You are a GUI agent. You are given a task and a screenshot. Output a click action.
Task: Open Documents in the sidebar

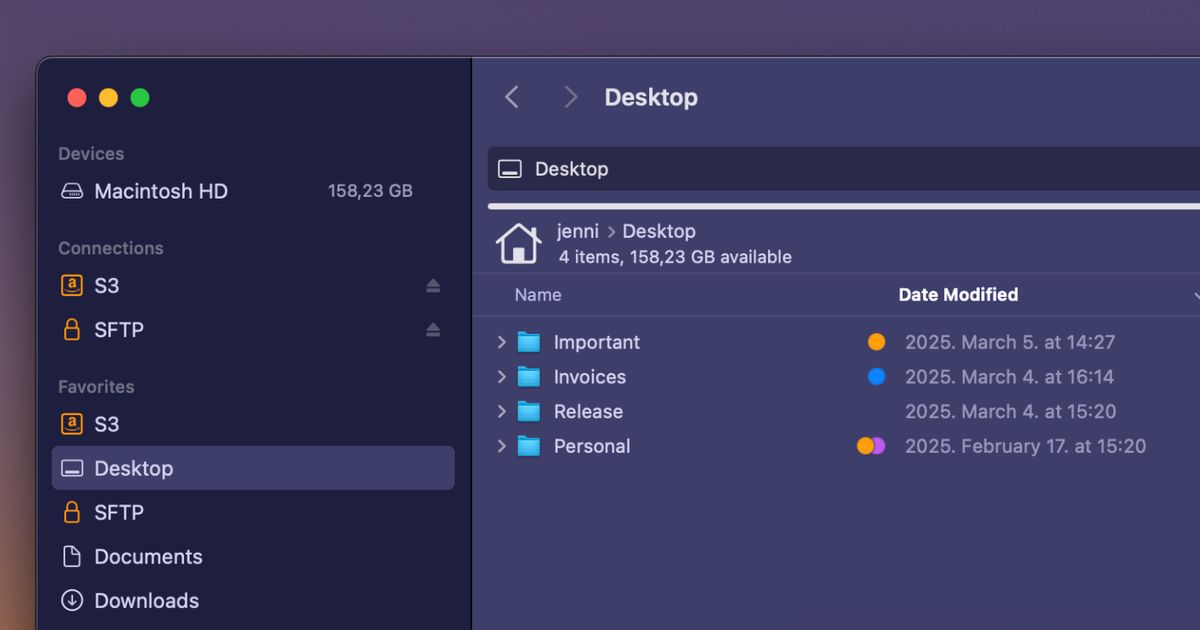pyautogui.click(x=253, y=556)
